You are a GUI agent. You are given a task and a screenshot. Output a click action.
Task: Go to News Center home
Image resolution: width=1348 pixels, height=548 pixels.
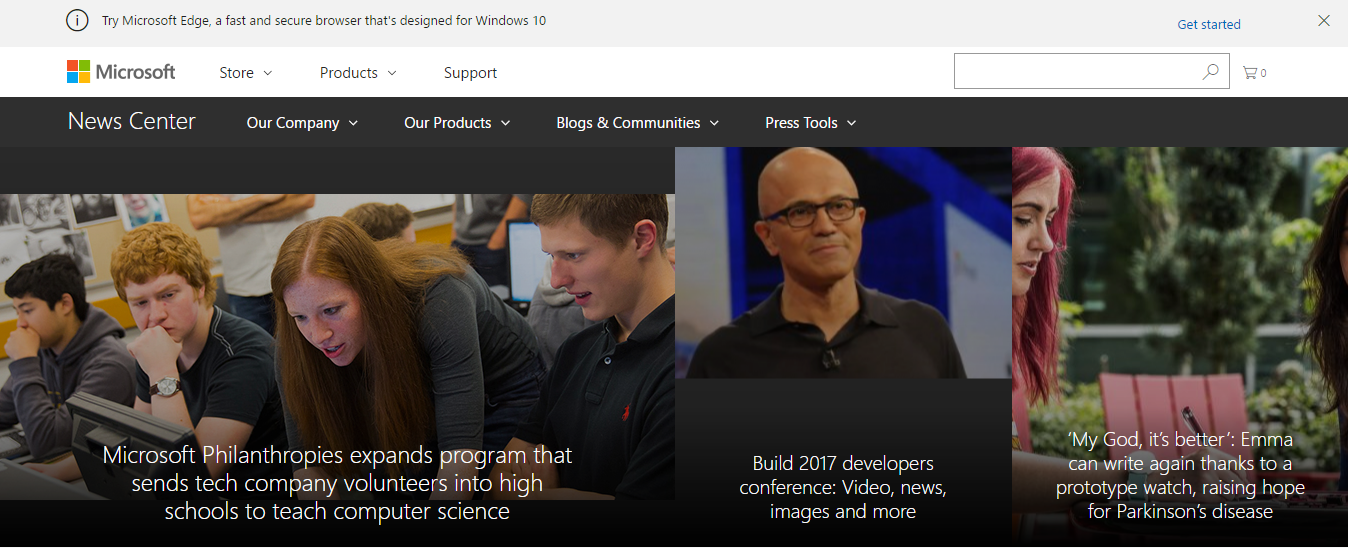[132, 122]
